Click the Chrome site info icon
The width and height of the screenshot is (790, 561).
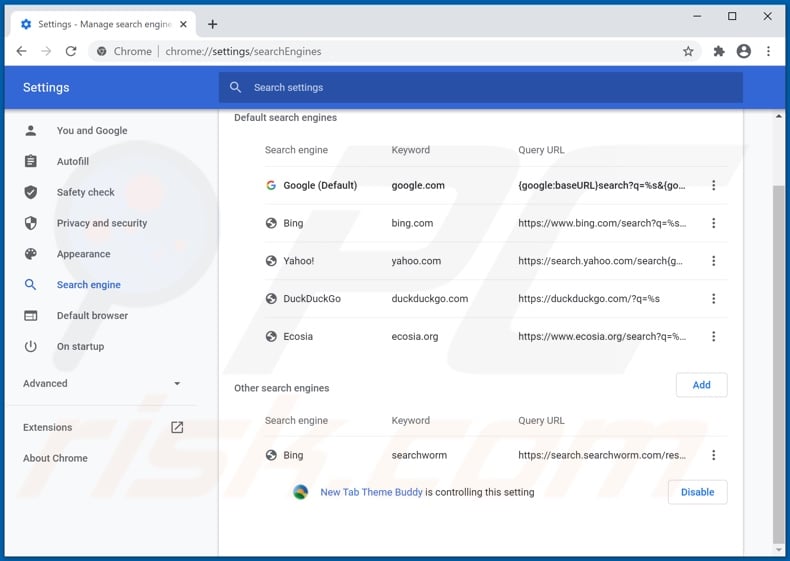102,51
